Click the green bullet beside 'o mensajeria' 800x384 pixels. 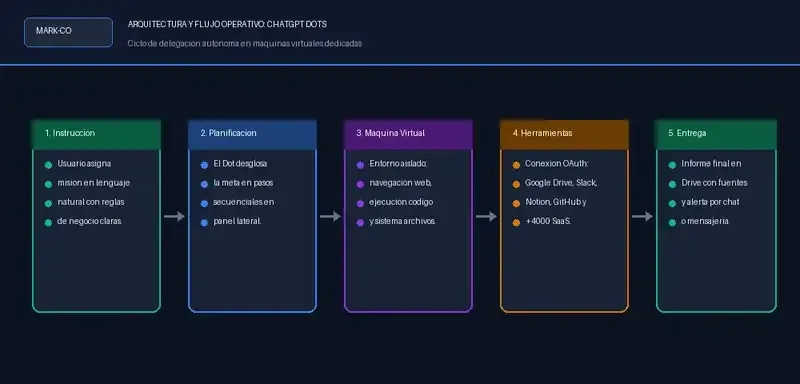coord(672,223)
